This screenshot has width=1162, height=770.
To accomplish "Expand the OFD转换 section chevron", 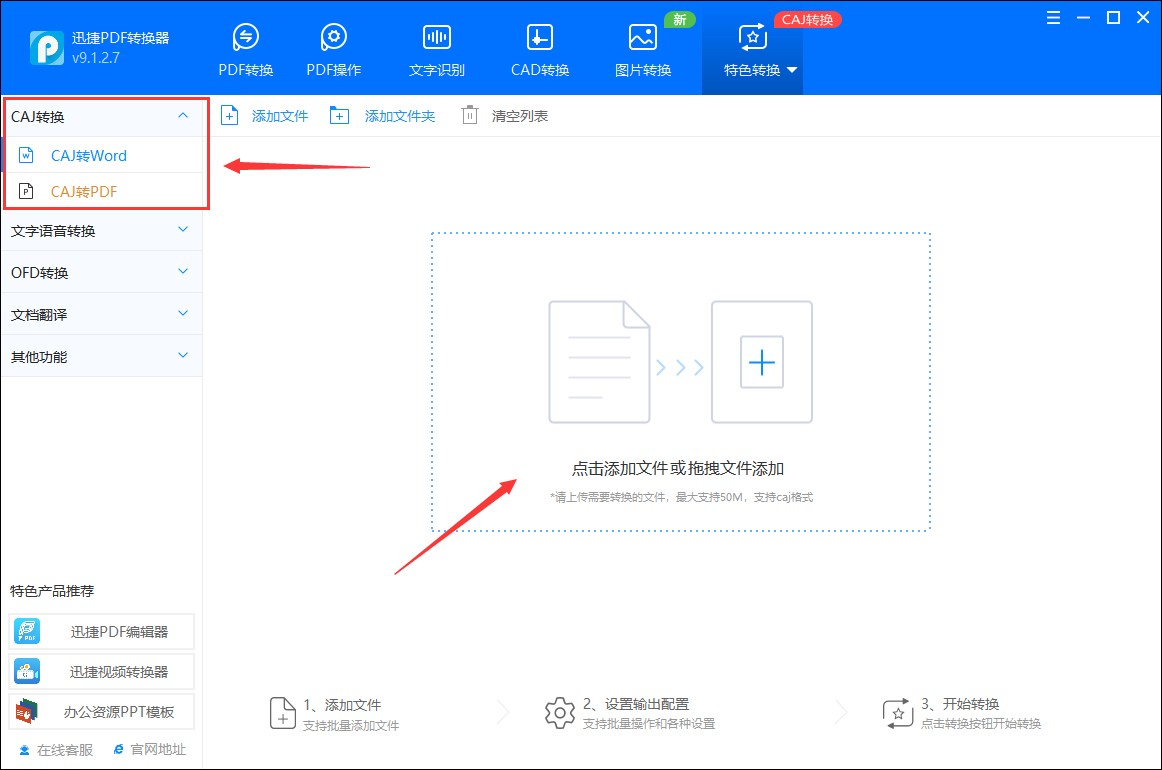I will (x=183, y=272).
